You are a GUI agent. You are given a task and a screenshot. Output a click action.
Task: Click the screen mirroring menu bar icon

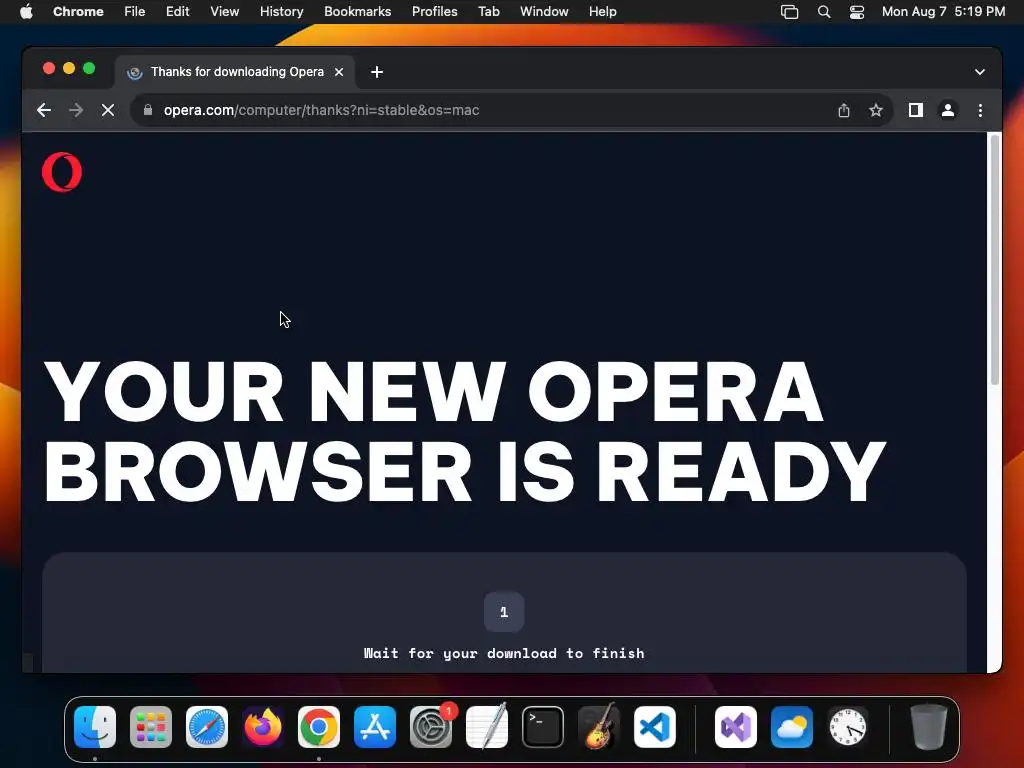tap(790, 12)
